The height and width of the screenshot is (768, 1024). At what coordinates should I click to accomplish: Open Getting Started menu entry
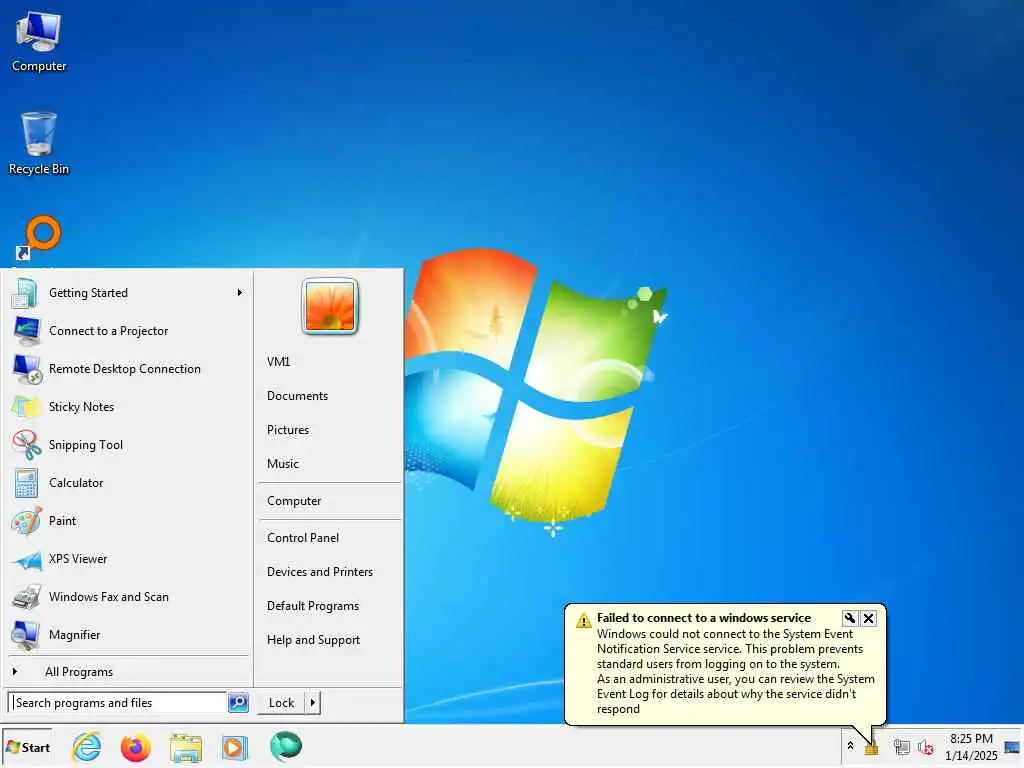[129, 293]
